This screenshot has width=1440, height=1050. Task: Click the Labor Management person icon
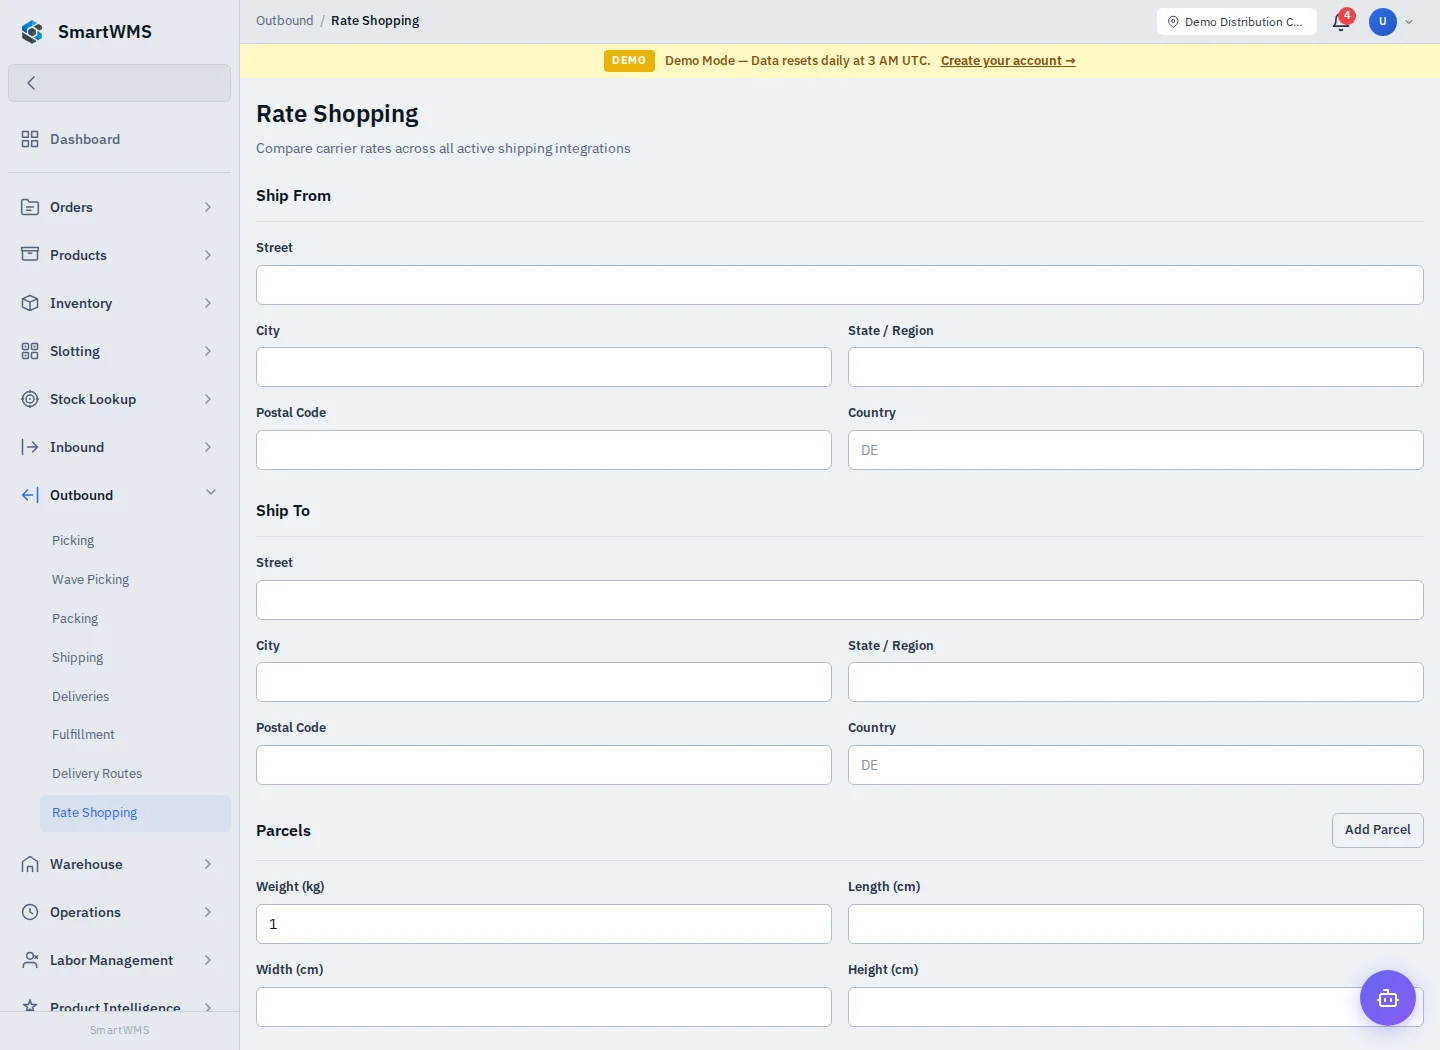click(30, 960)
